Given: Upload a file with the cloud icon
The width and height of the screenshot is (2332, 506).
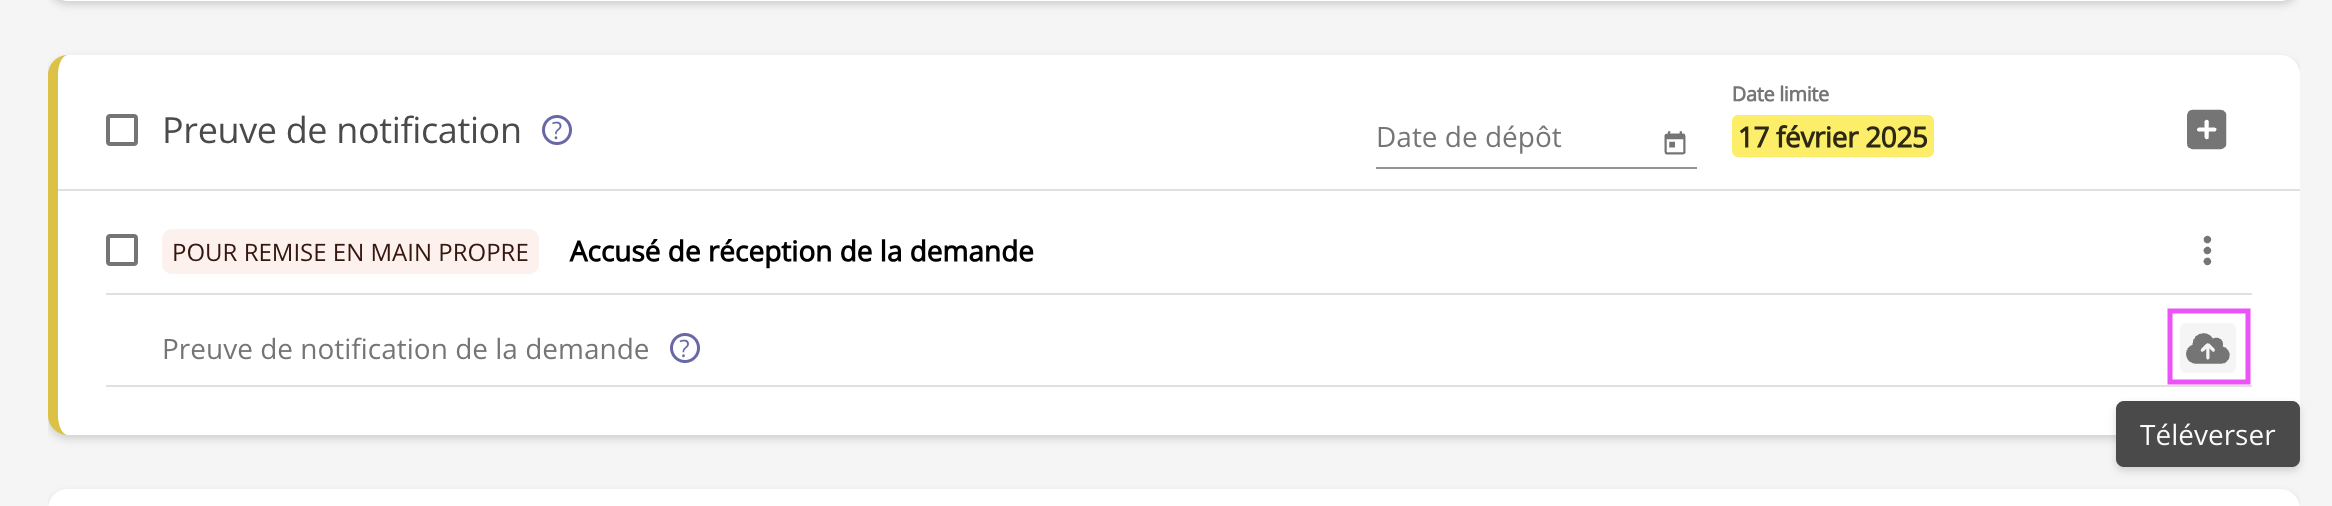Looking at the screenshot, I should tap(2208, 348).
